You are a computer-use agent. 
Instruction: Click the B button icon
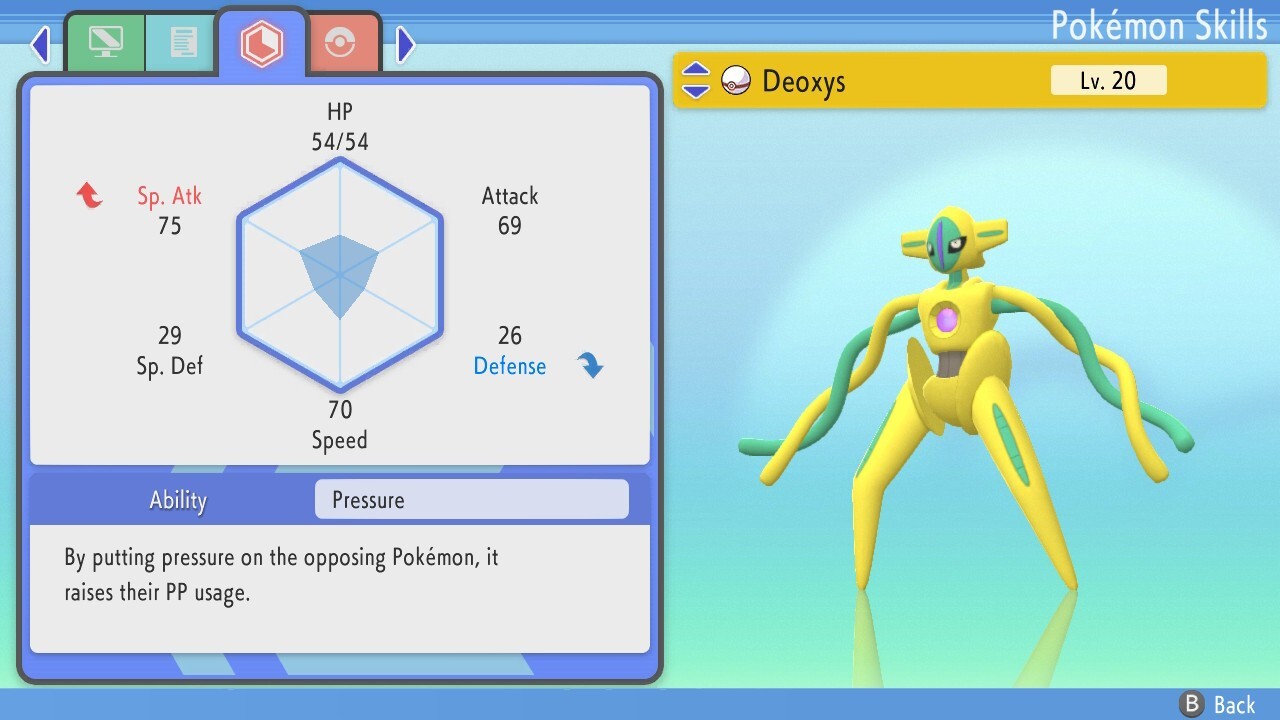point(1191,704)
